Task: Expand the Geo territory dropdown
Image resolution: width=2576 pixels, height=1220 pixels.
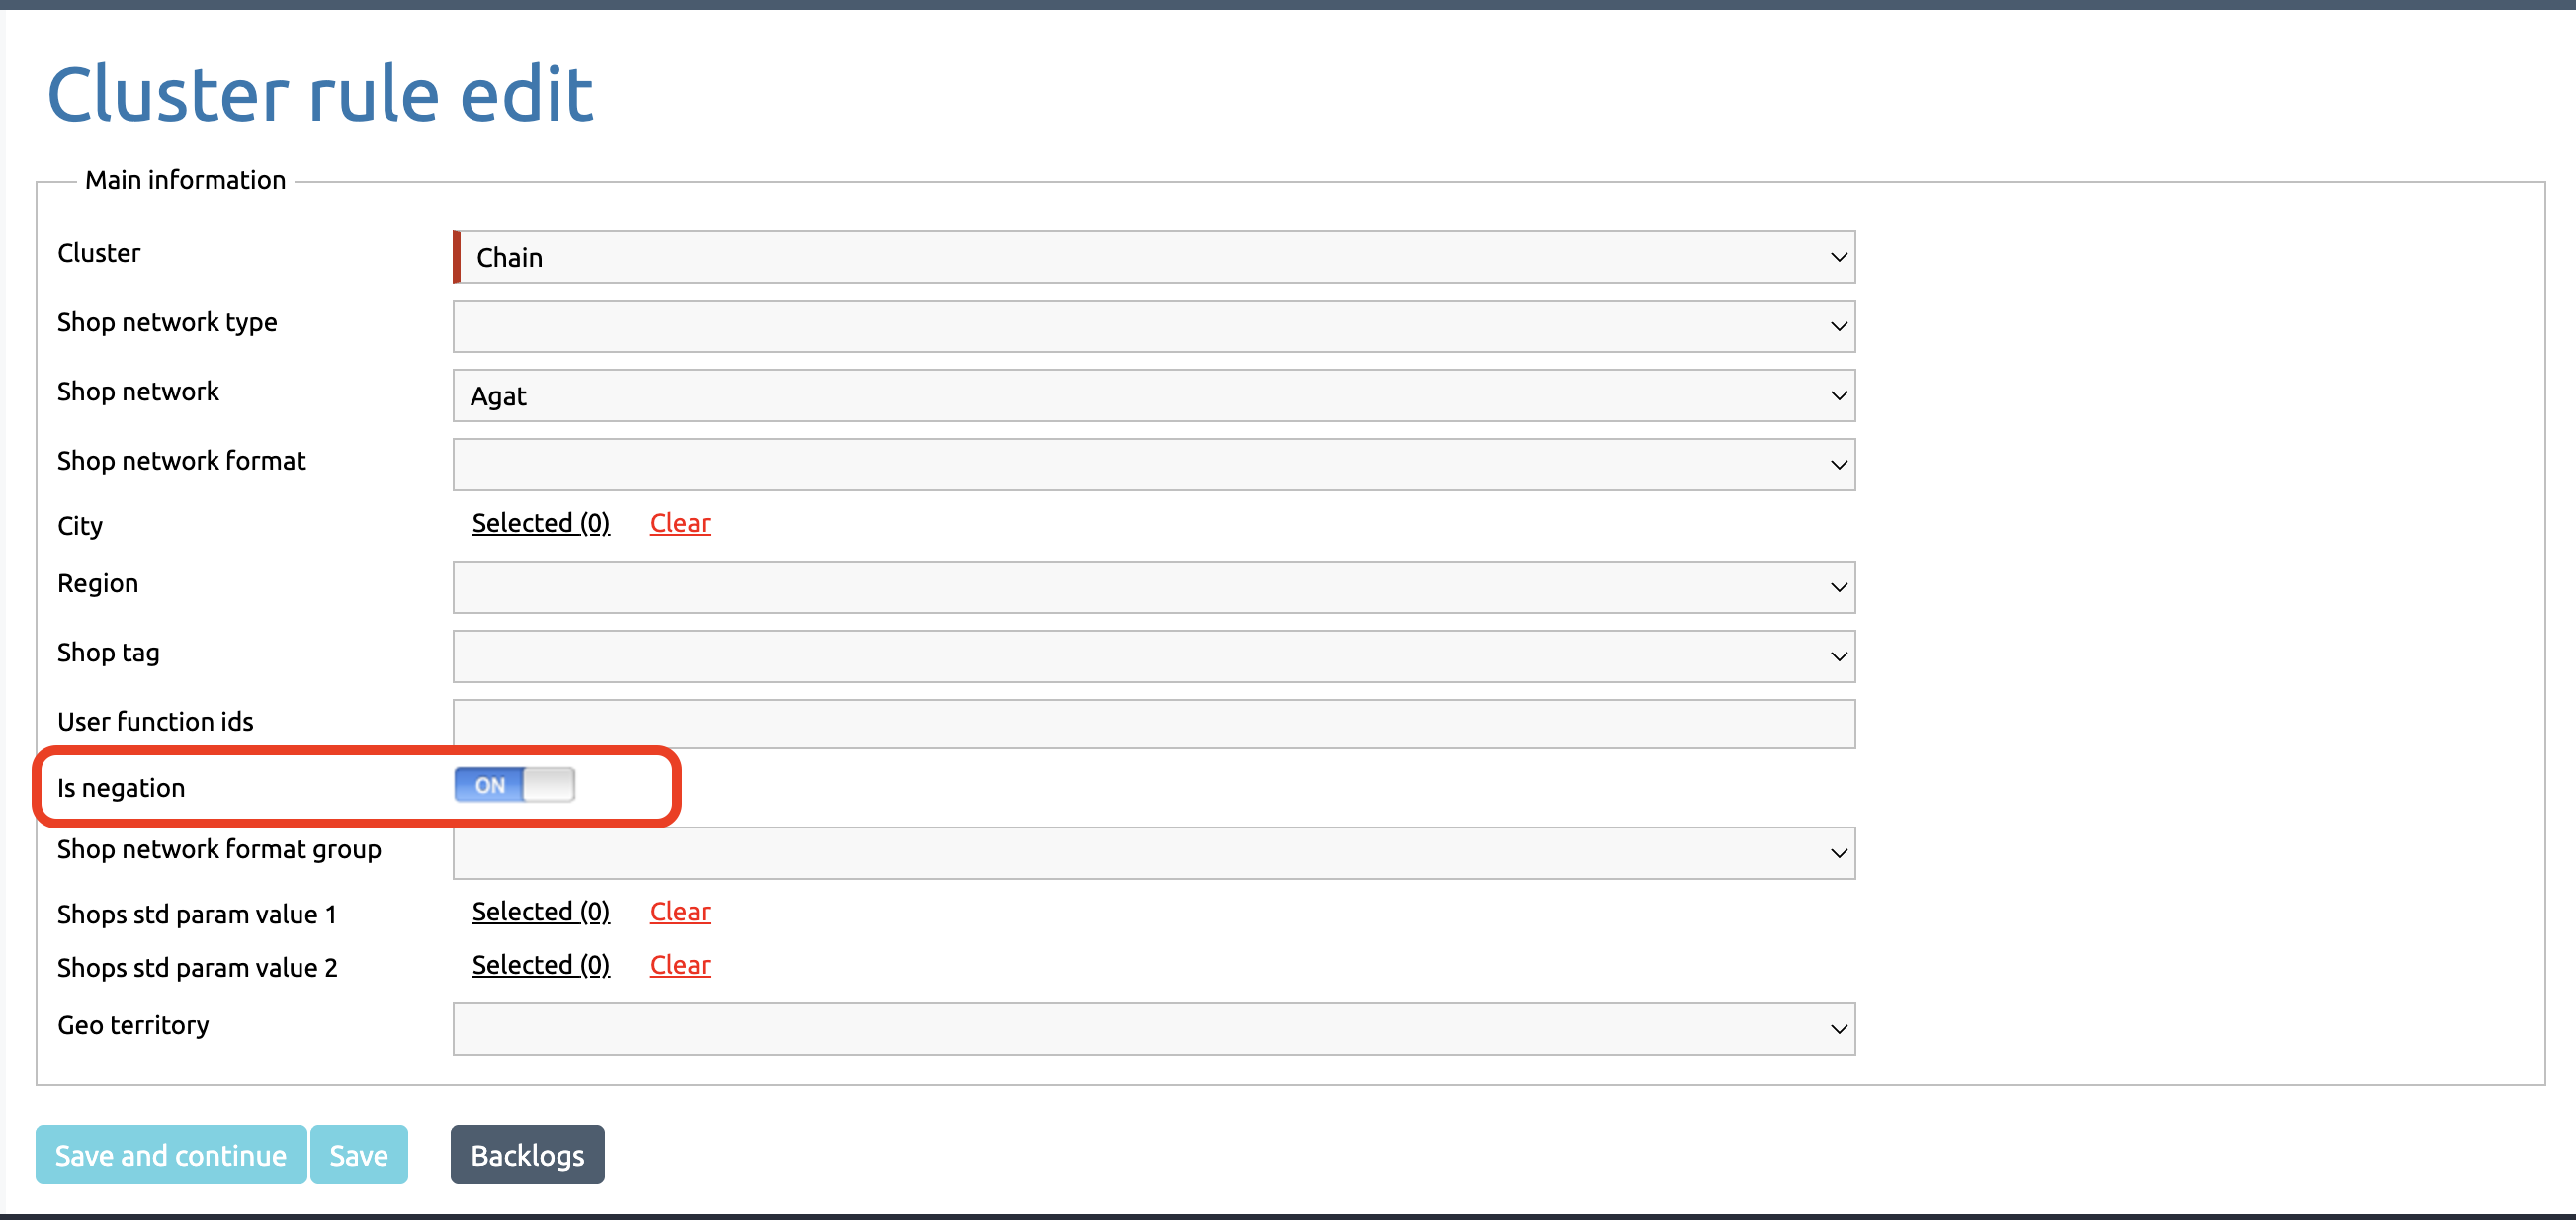Action: point(1154,1029)
